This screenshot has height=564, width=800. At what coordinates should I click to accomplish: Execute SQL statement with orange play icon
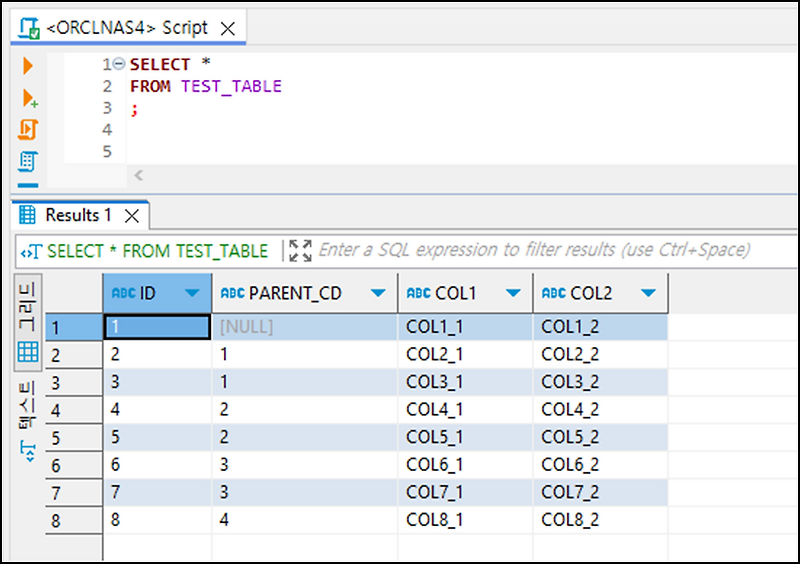(28, 66)
